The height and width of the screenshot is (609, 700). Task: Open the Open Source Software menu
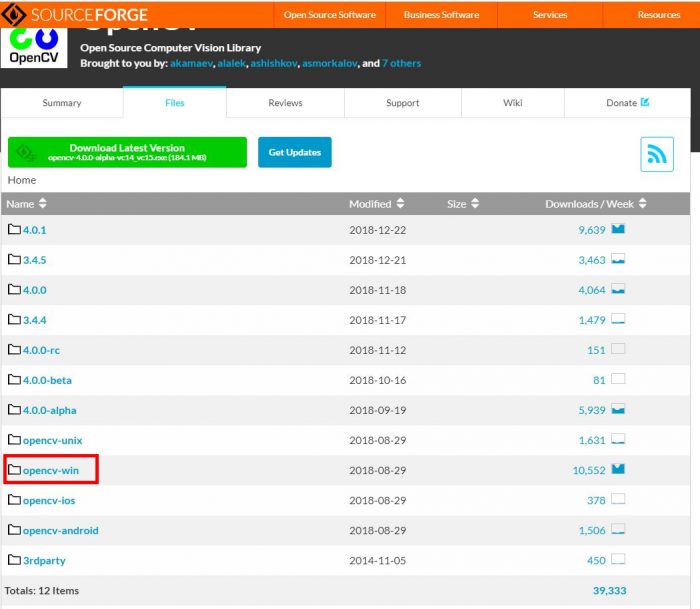[x=329, y=15]
